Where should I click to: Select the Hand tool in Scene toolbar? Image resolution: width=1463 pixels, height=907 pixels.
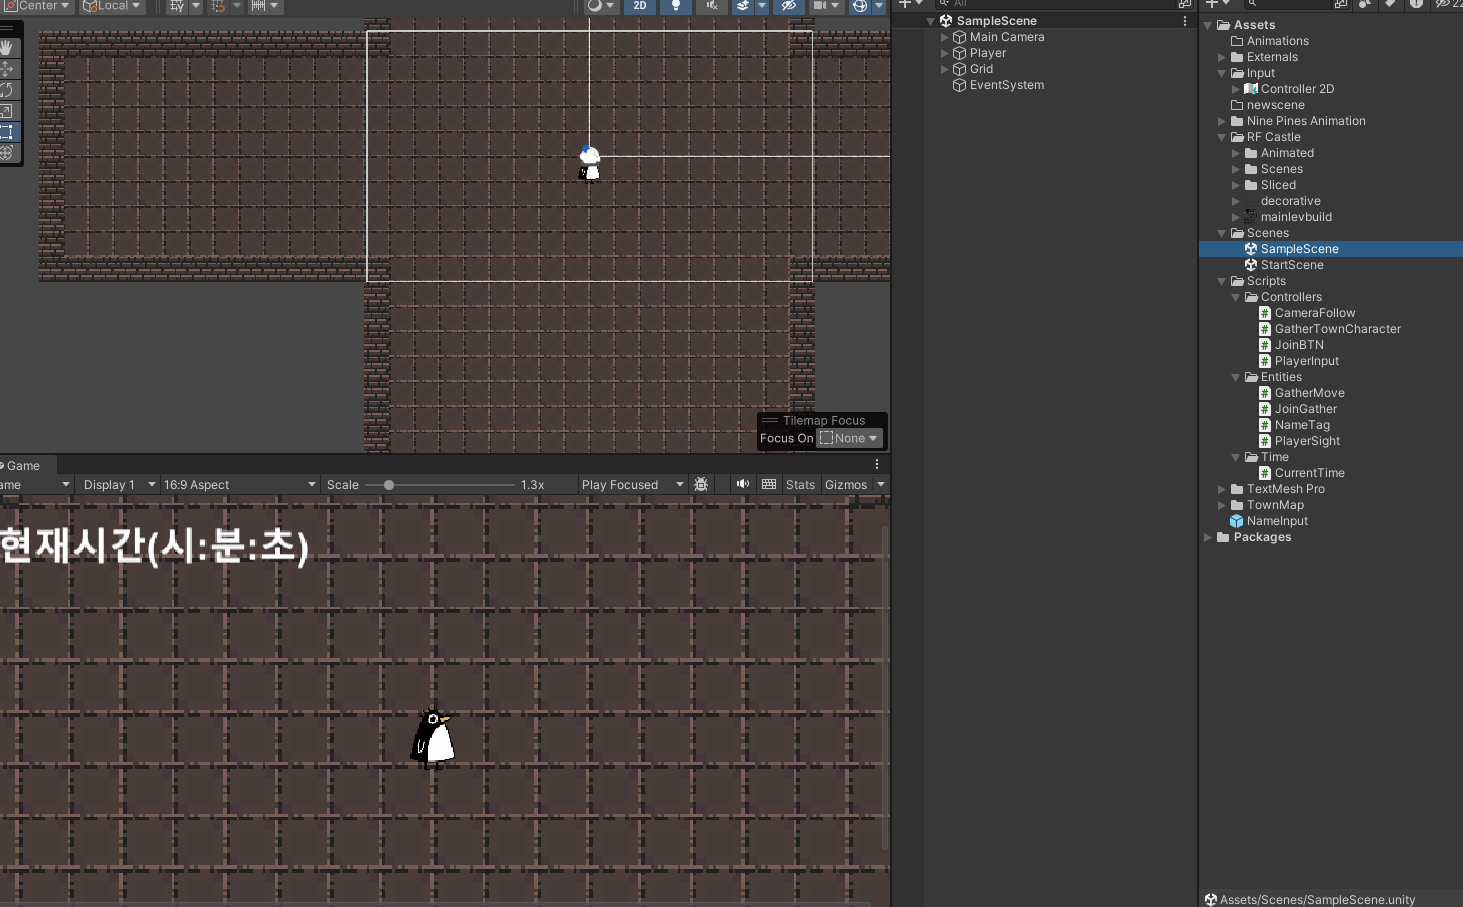pyautogui.click(x=8, y=47)
